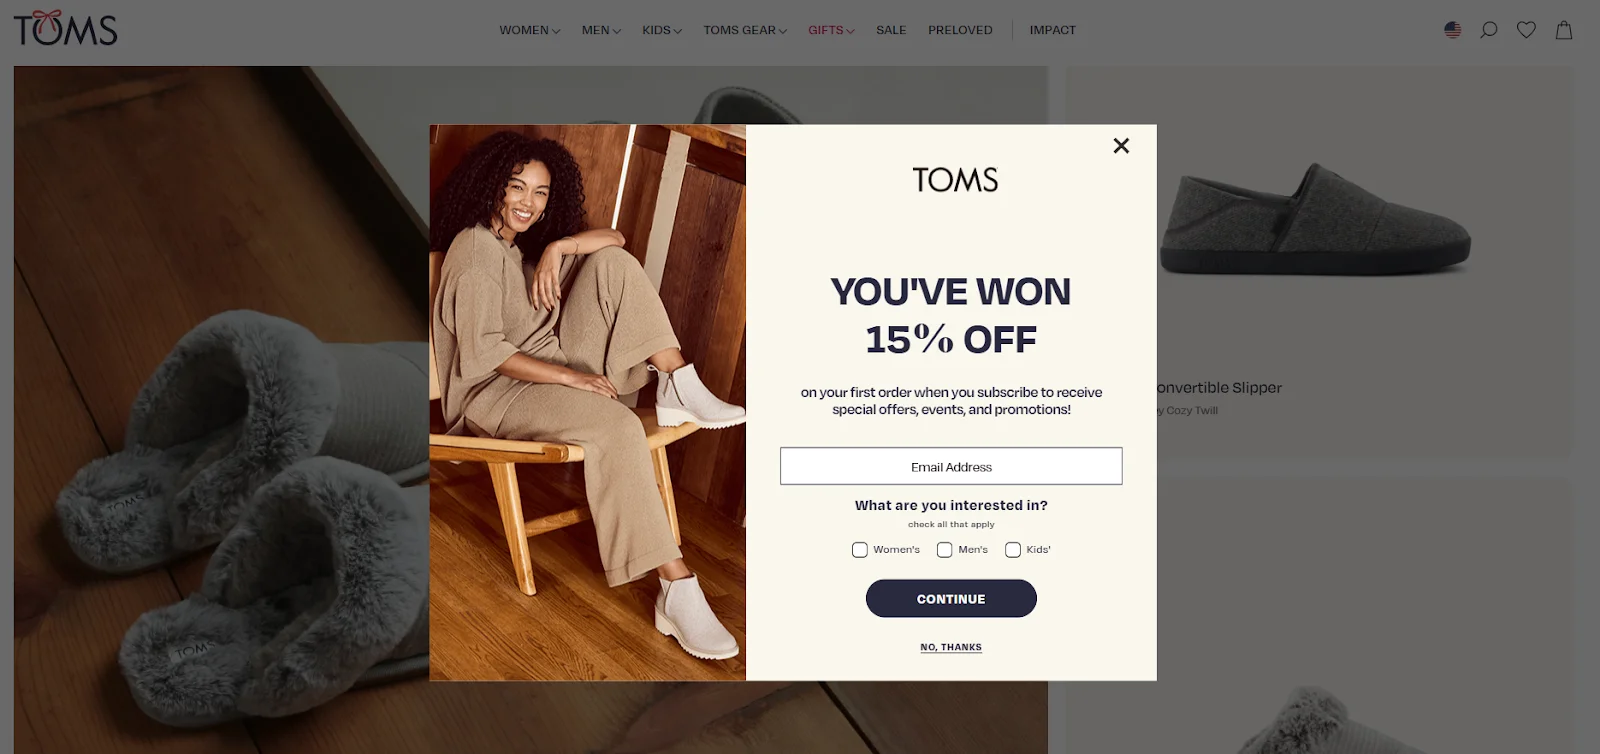Viewport: 1600px width, 754px height.
Task: Open the PRELOVED menu item
Action: click(960, 30)
